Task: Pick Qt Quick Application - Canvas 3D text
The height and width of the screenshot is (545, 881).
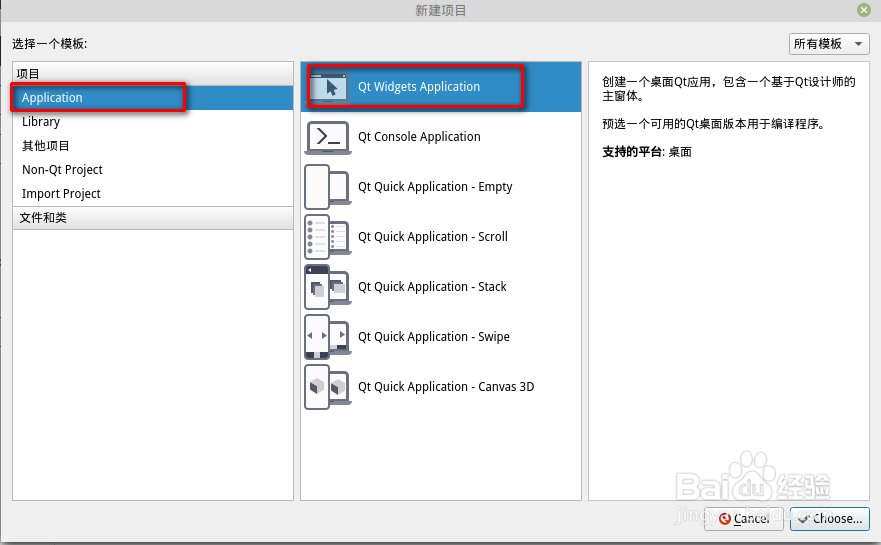Action: click(446, 387)
